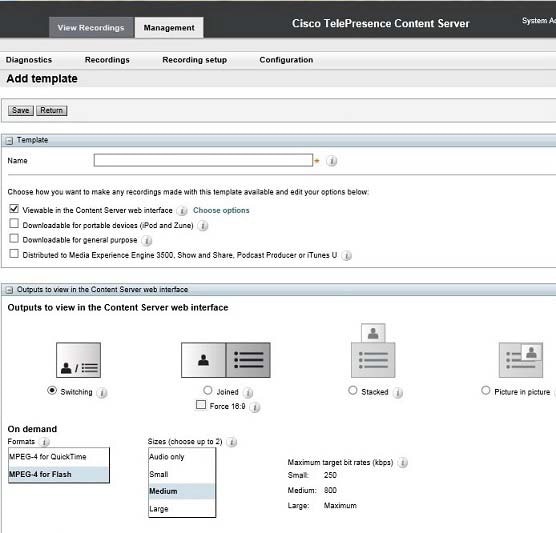Image resolution: width=556 pixels, height=533 pixels.
Task: Select the Joined radio button
Action: point(208,390)
